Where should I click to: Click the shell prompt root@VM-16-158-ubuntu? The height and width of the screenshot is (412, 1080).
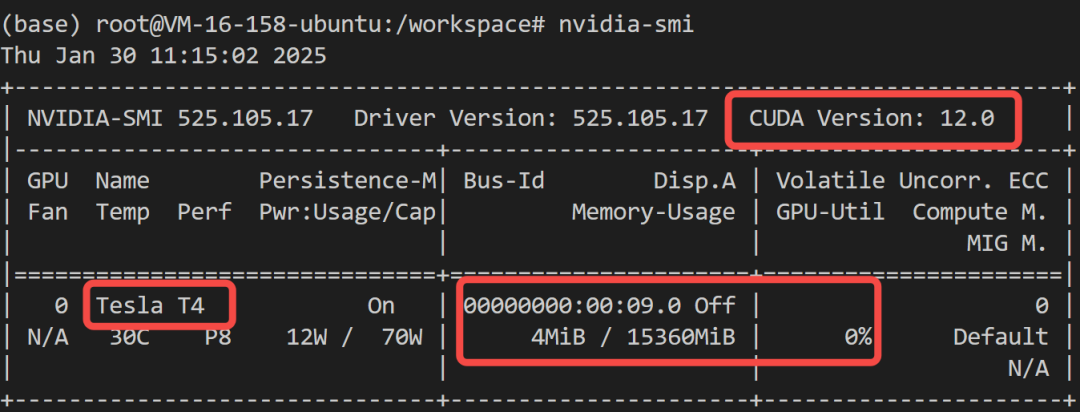click(222, 24)
